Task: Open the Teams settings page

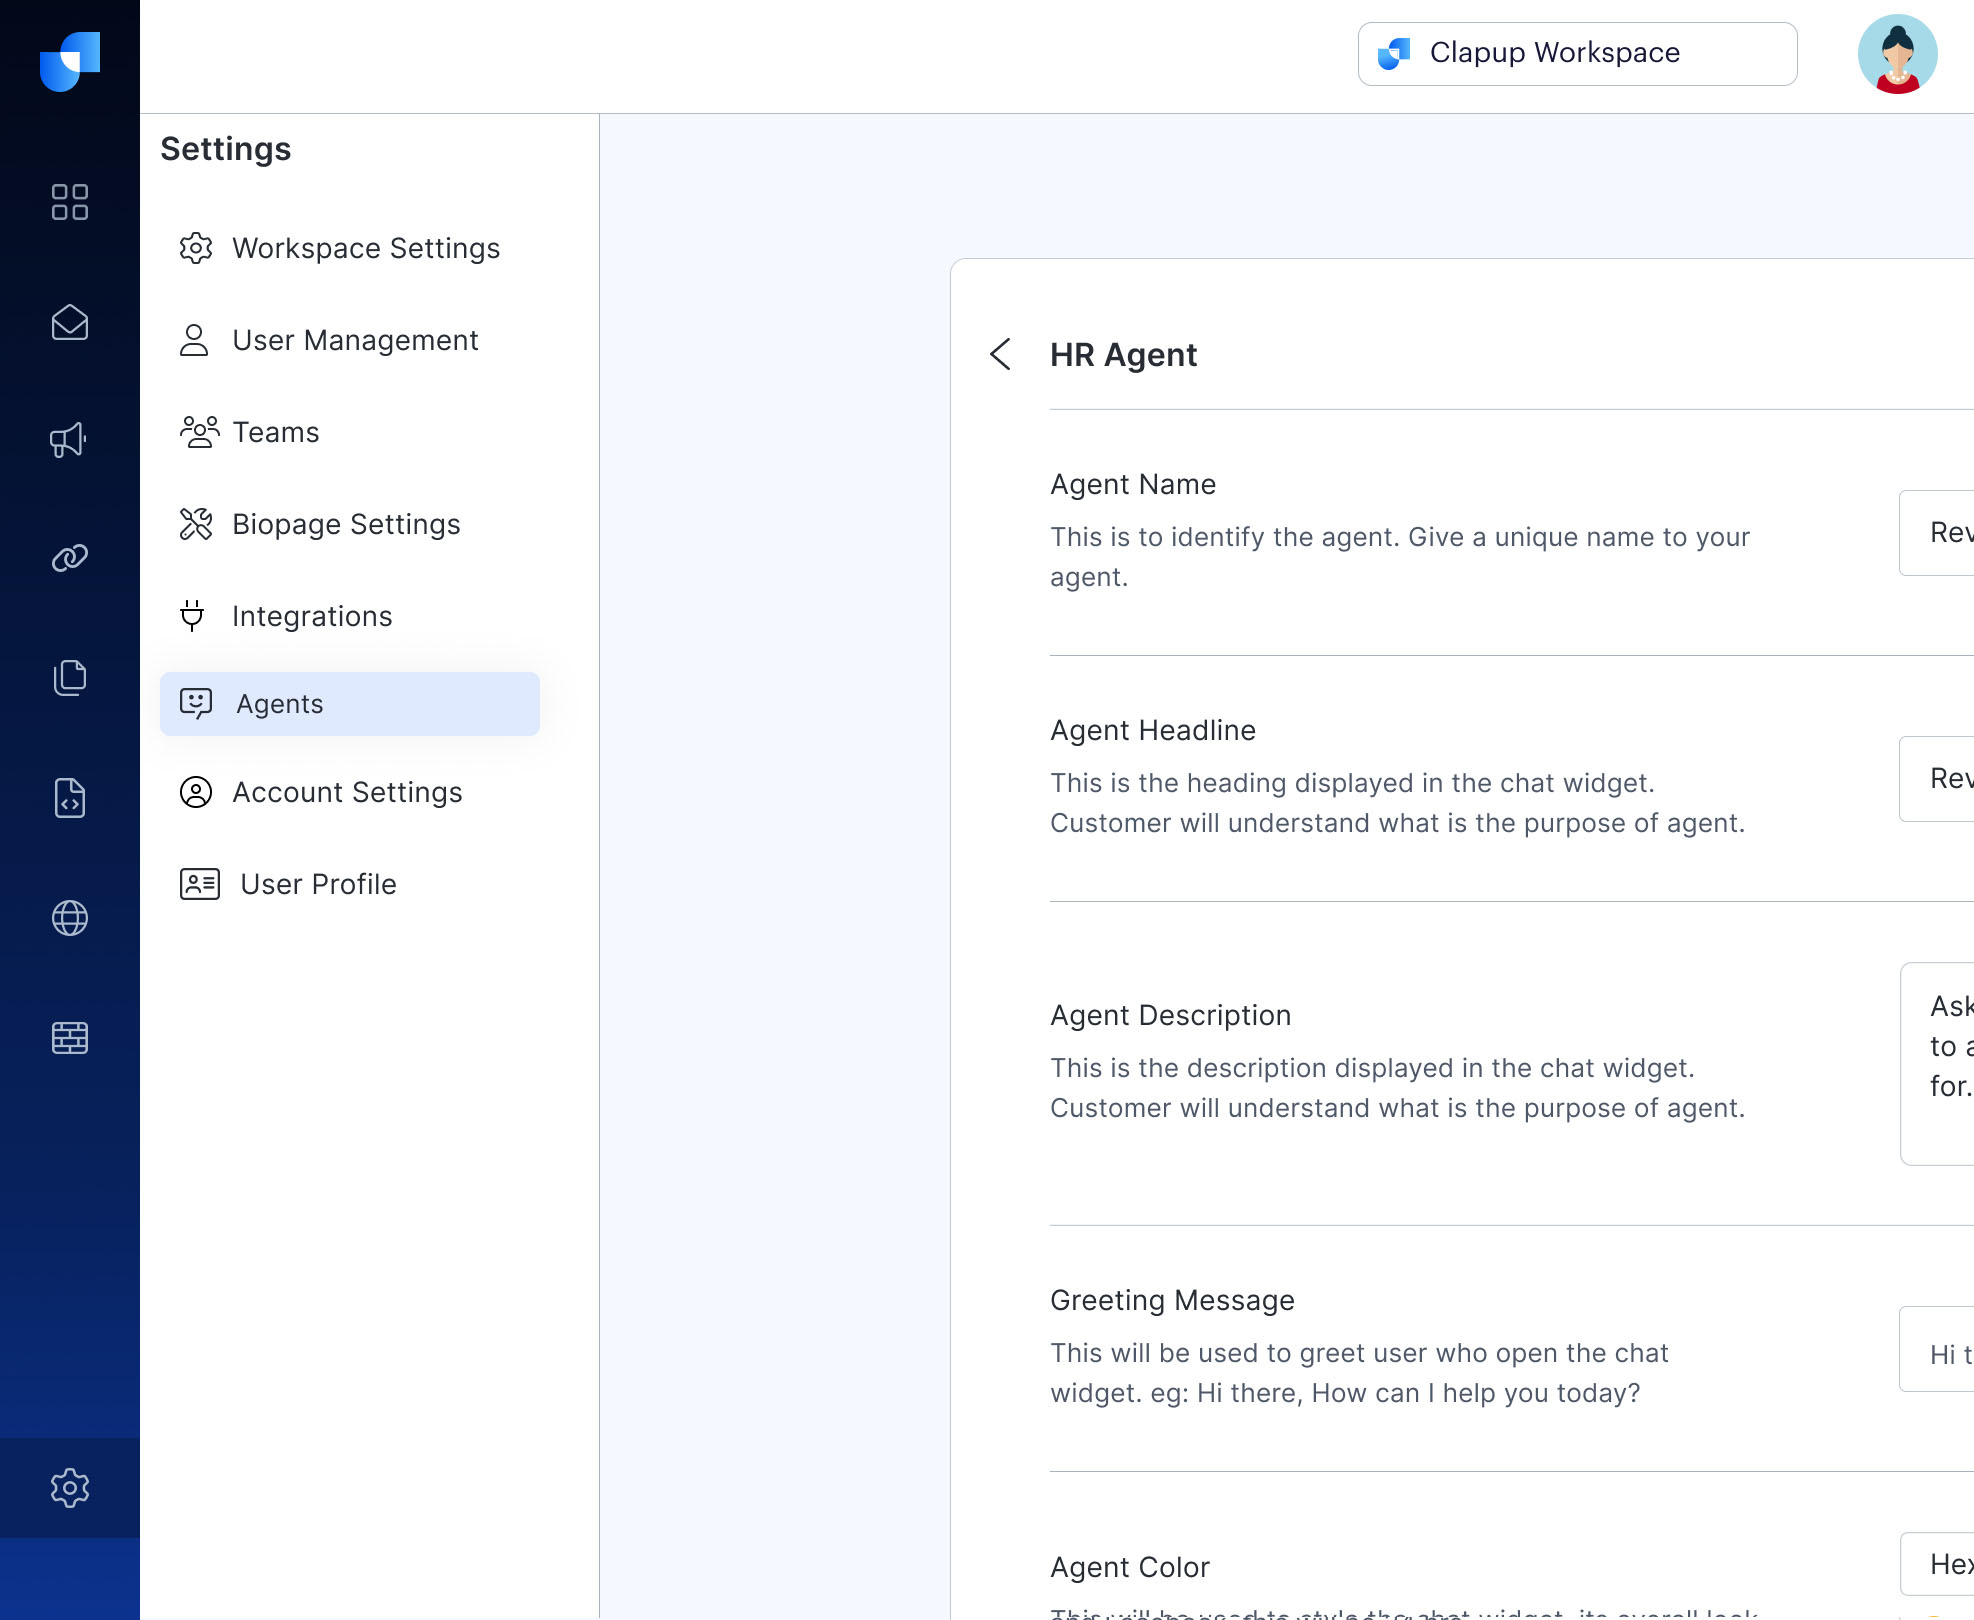Action: pyautogui.click(x=350, y=432)
